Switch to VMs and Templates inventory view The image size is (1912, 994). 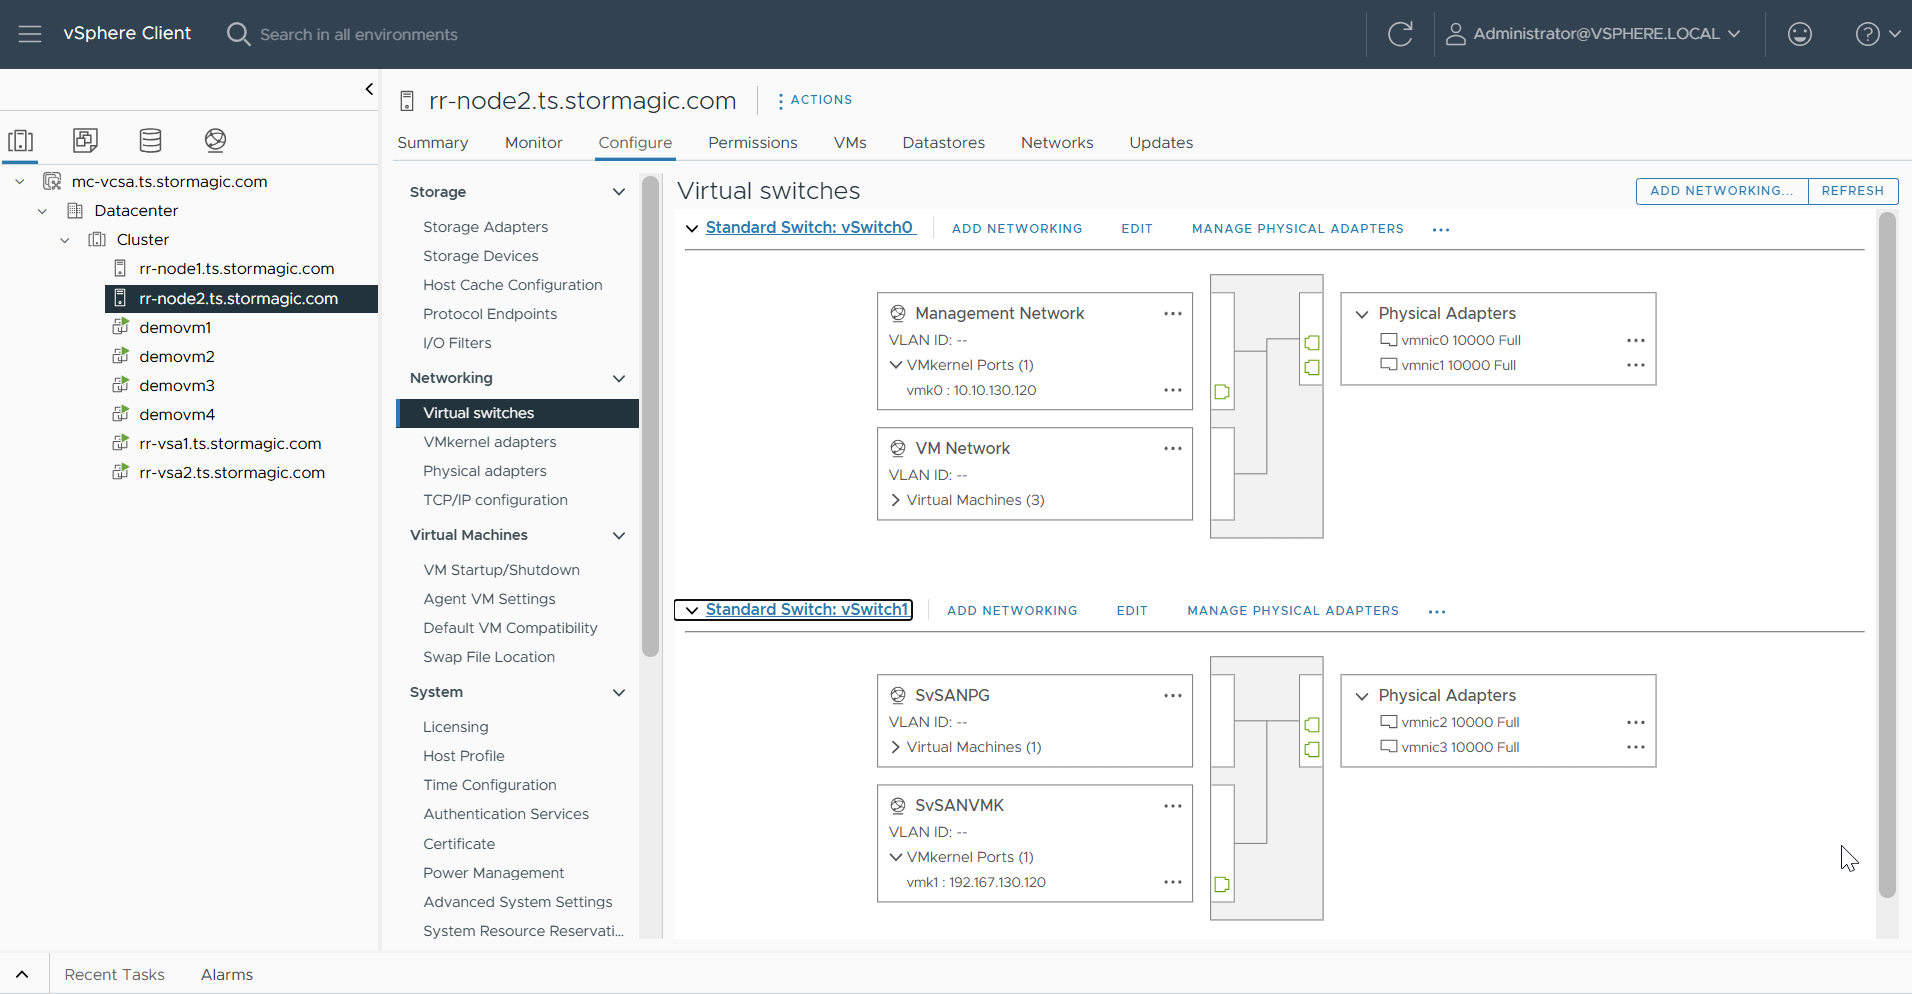coord(86,140)
